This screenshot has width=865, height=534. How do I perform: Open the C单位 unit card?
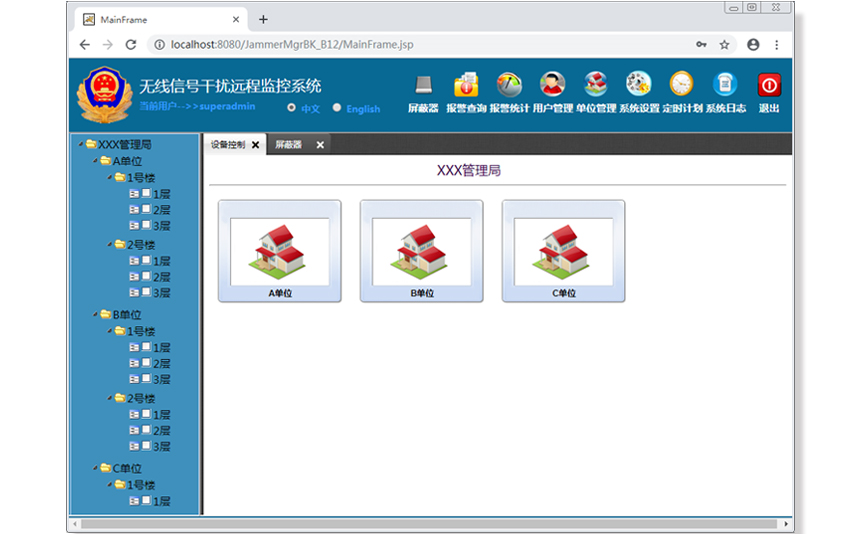[563, 251]
